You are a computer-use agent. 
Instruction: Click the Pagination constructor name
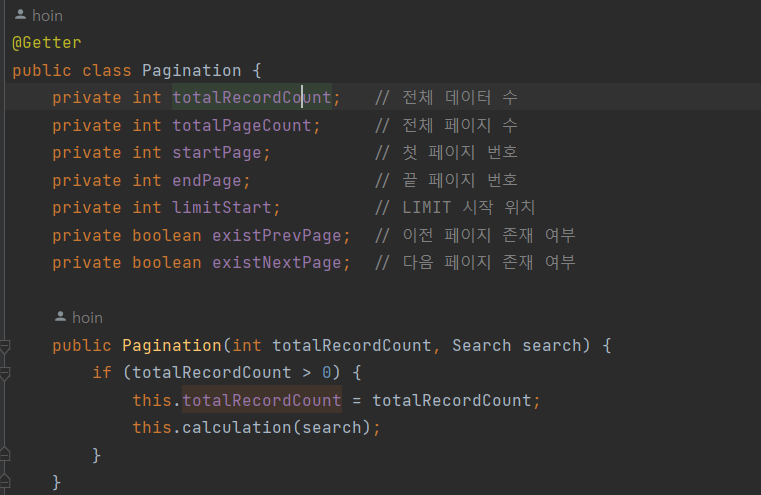(x=172, y=346)
